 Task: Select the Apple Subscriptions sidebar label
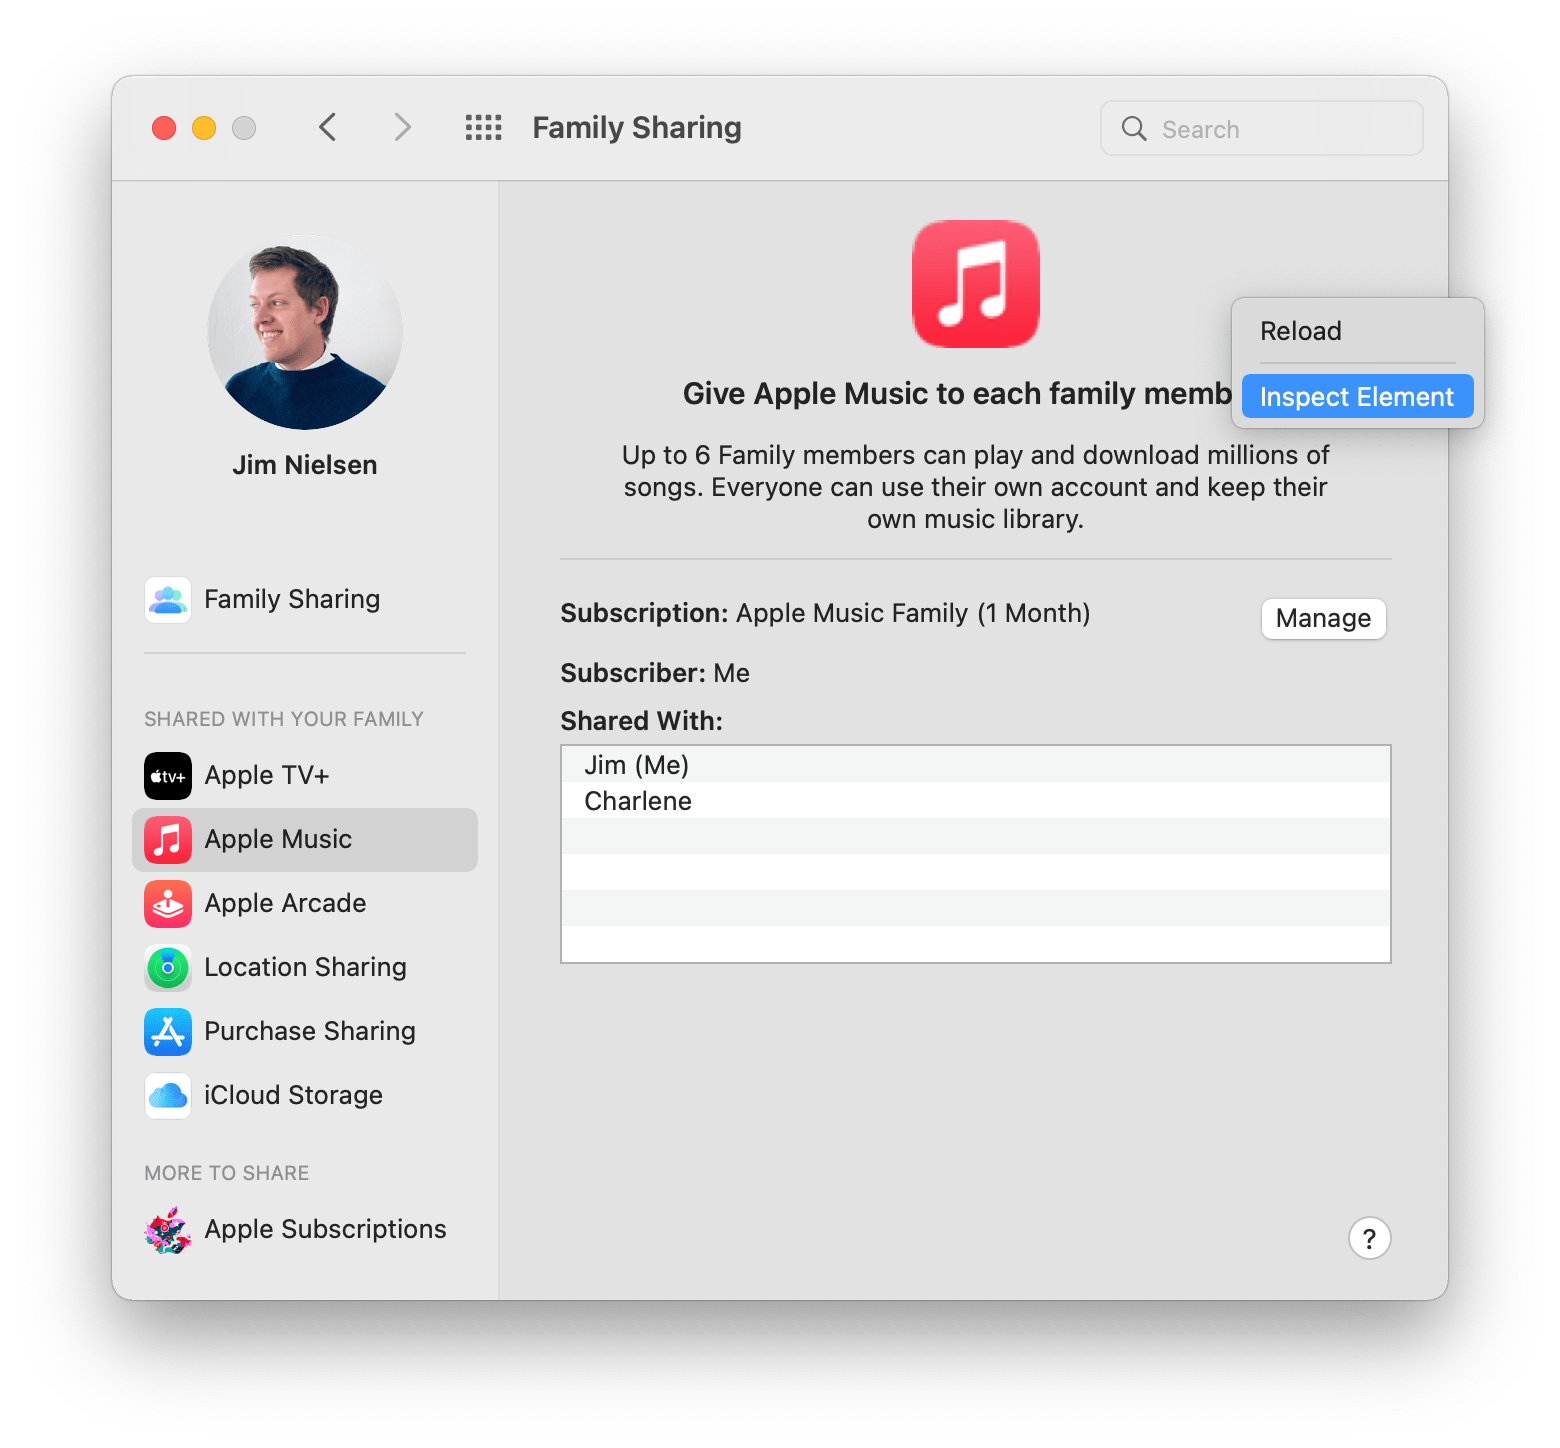325,1229
